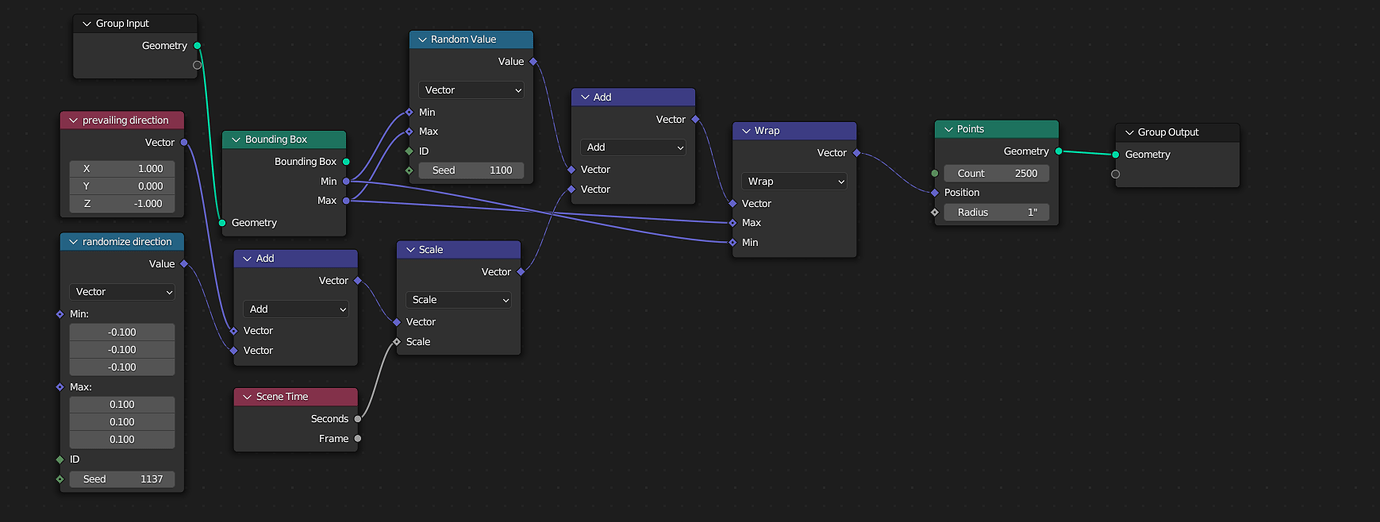Click Count field with value 2500
This screenshot has width=1380, height=522.
click(x=996, y=173)
